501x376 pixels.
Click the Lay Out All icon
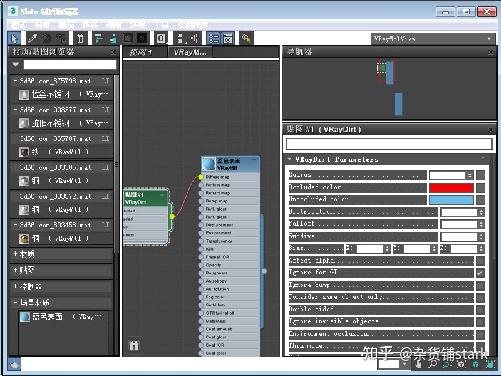180,38
